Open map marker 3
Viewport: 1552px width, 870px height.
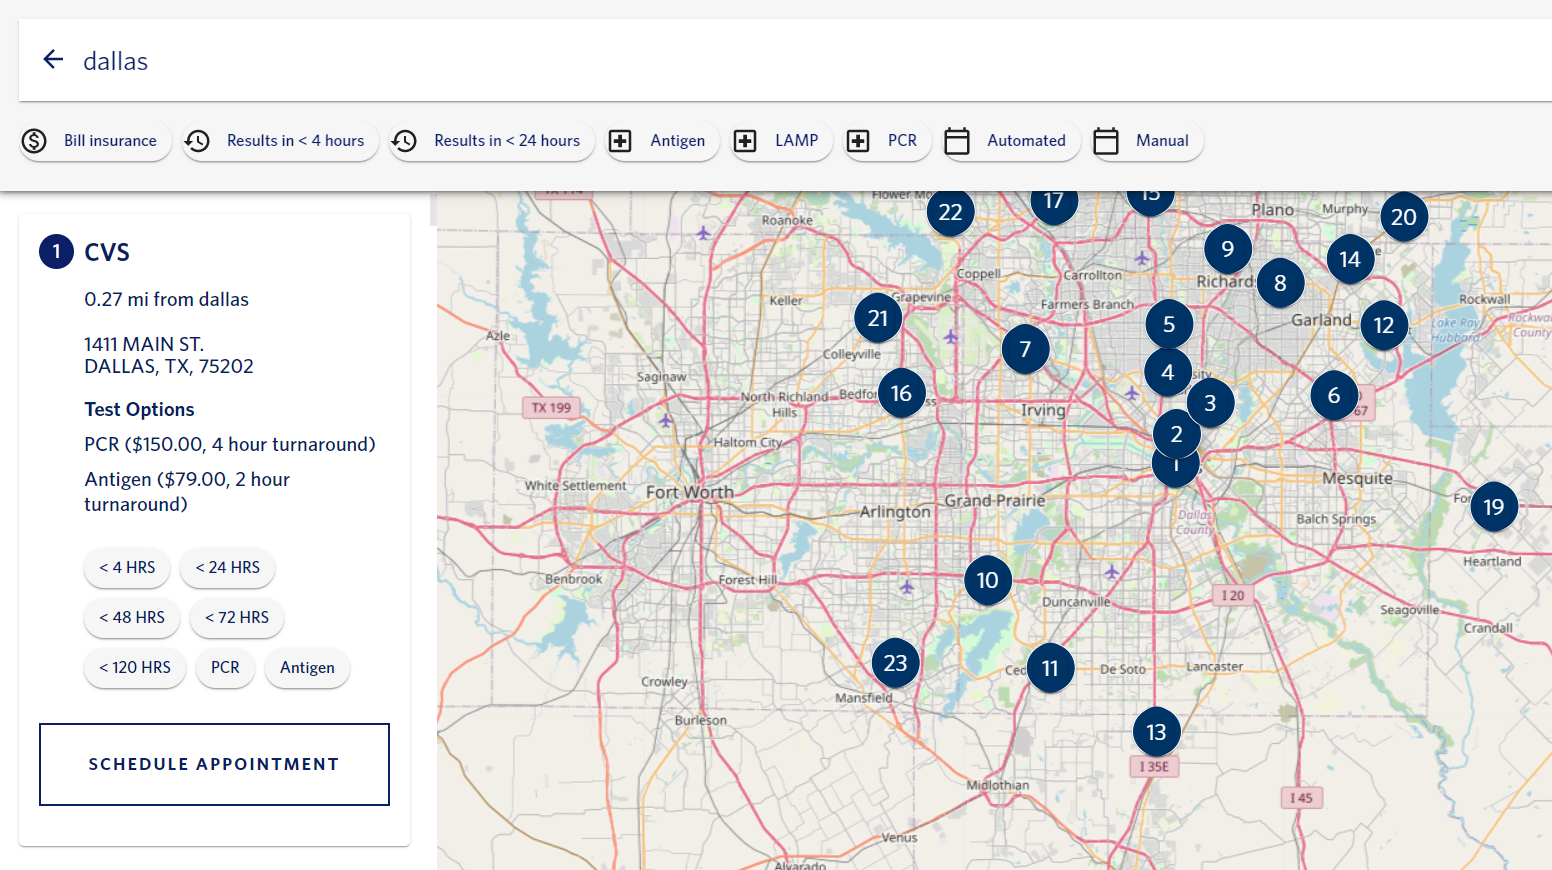1210,403
